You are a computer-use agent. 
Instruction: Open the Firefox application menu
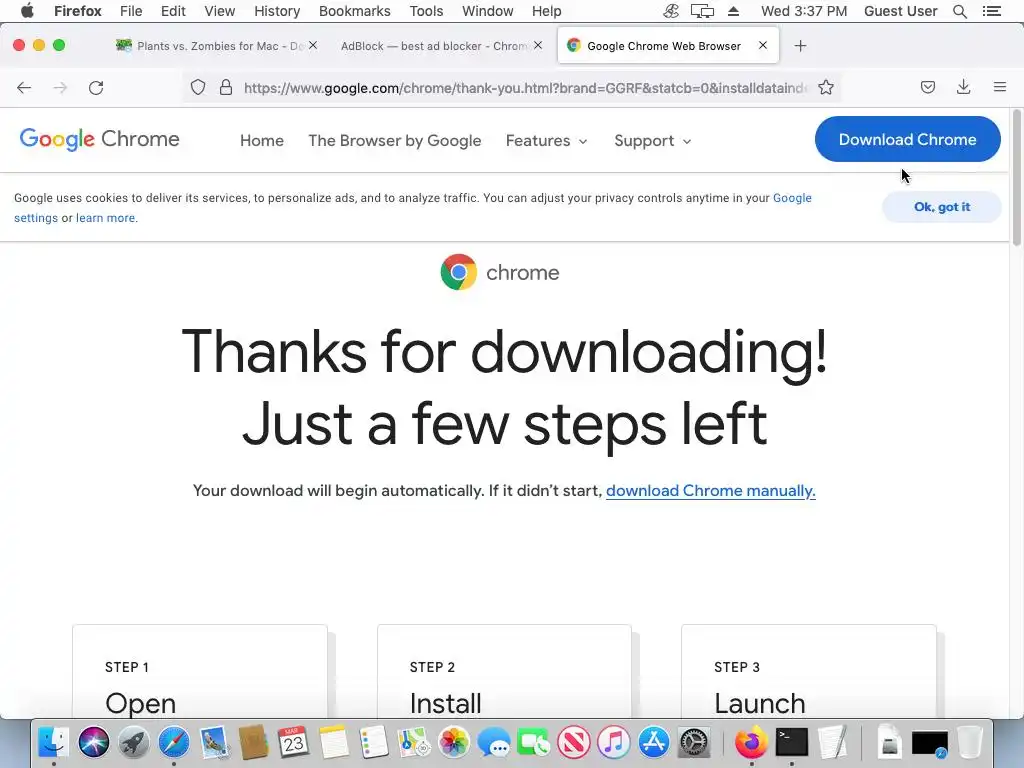click(78, 11)
